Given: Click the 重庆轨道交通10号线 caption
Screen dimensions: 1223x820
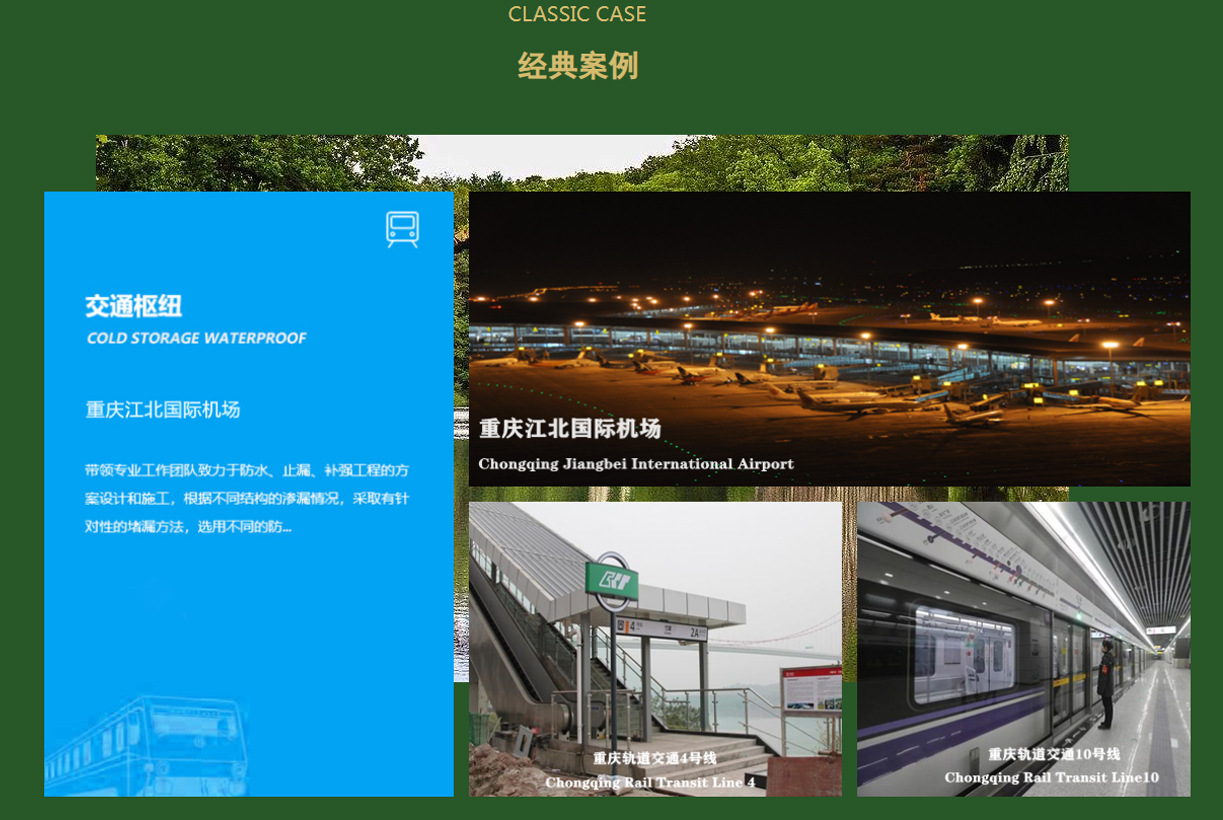Looking at the screenshot, I should tap(1054, 754).
